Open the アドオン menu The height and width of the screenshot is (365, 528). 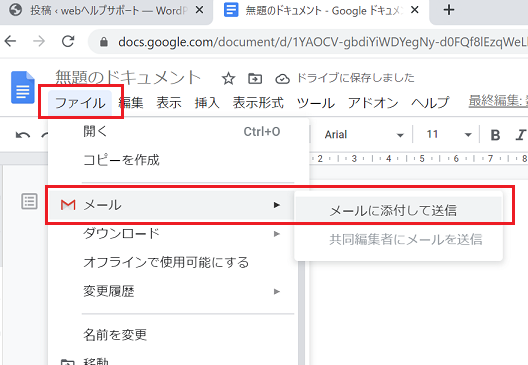tap(373, 102)
